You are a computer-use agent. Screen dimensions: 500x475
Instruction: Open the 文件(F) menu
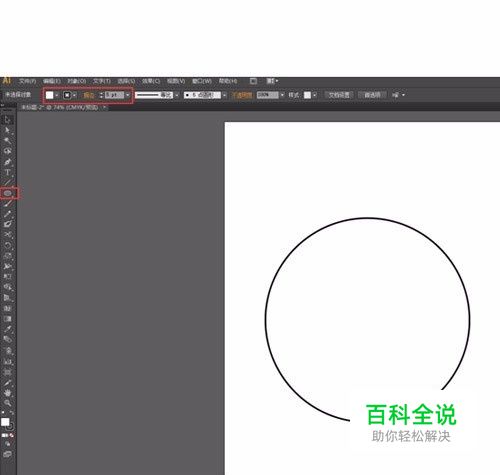[27, 81]
